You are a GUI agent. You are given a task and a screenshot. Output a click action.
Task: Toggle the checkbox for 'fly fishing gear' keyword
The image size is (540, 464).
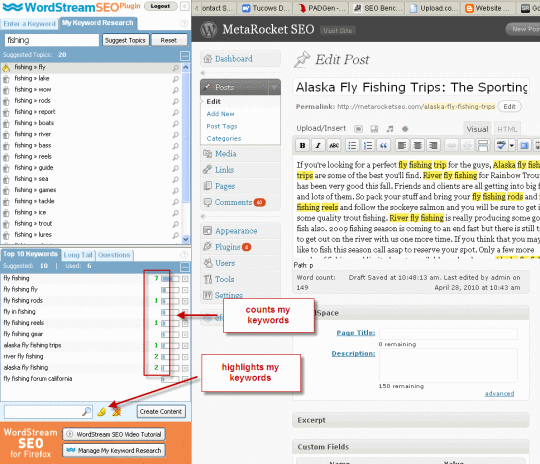[185, 334]
